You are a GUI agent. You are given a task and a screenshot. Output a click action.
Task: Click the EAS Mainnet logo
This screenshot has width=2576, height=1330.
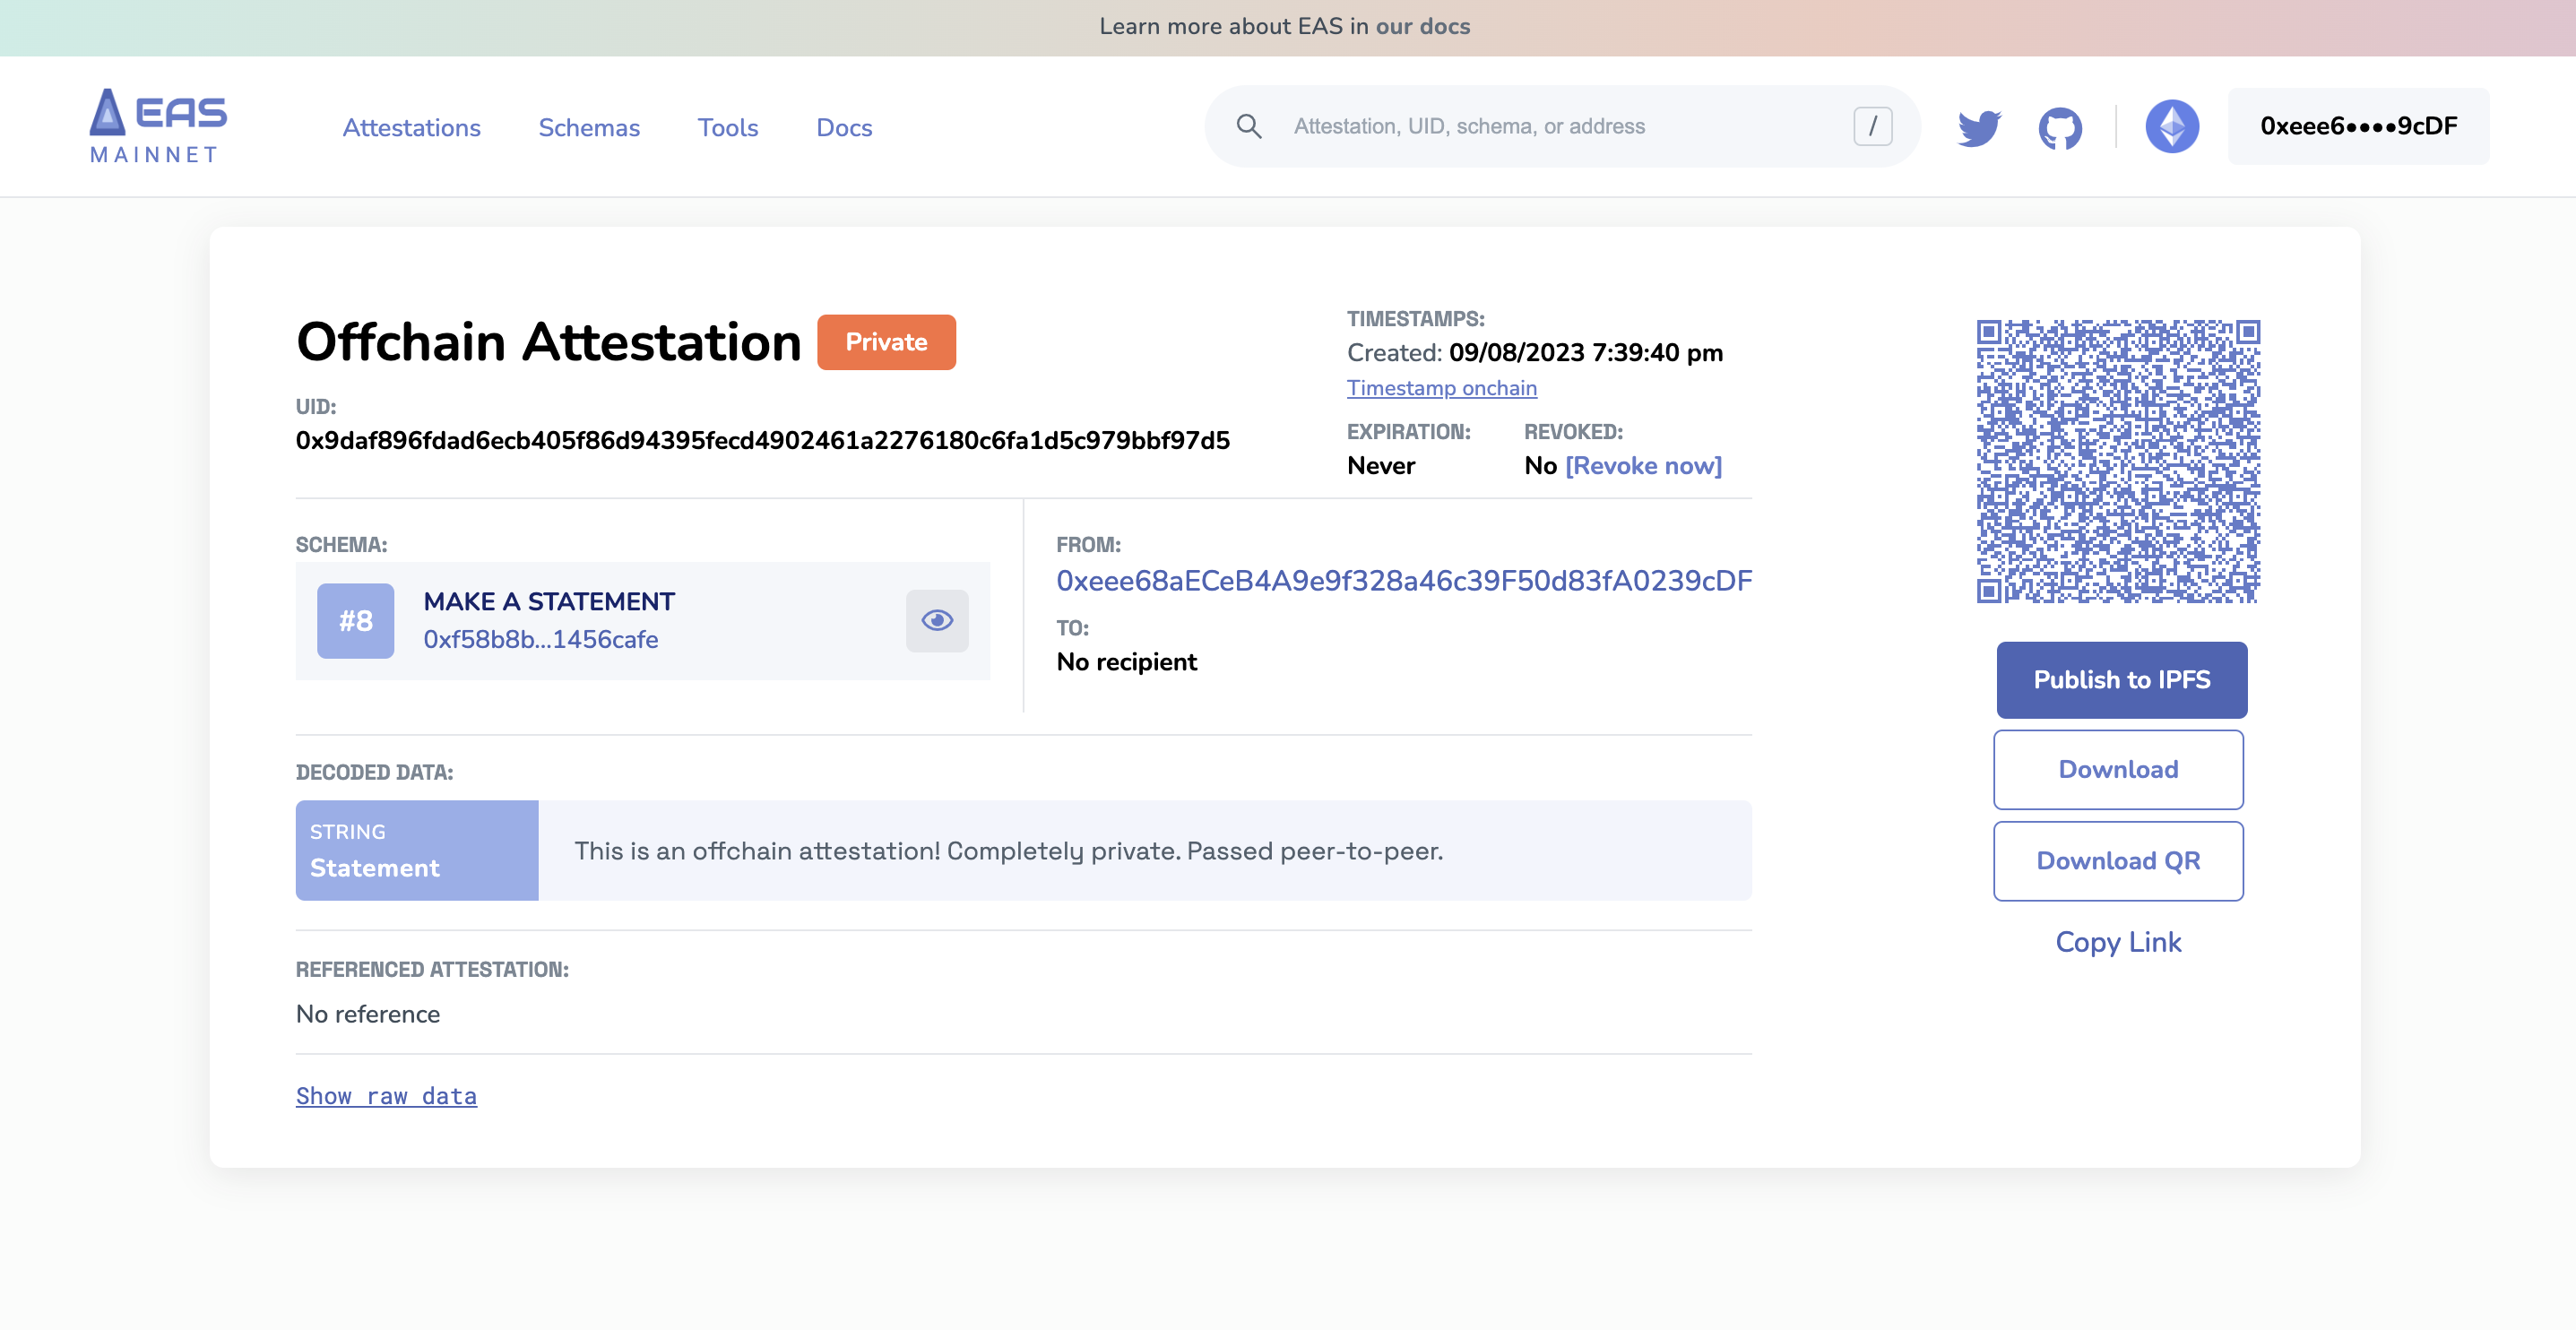click(157, 124)
